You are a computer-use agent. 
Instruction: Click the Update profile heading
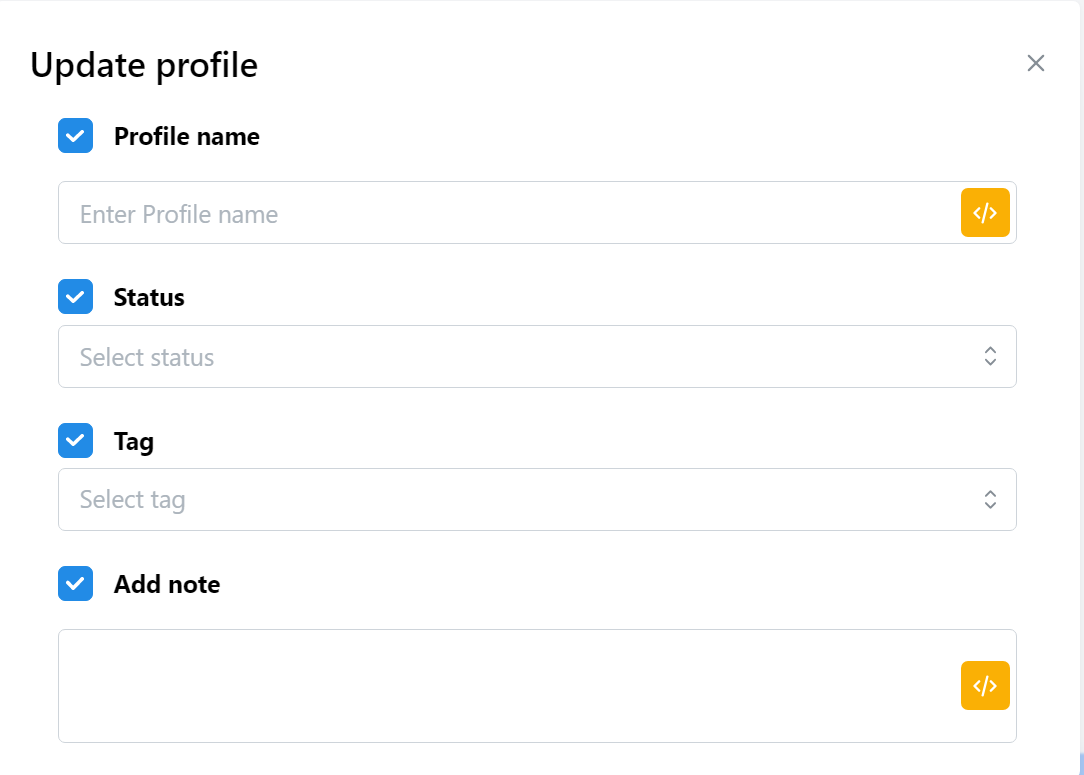click(144, 65)
